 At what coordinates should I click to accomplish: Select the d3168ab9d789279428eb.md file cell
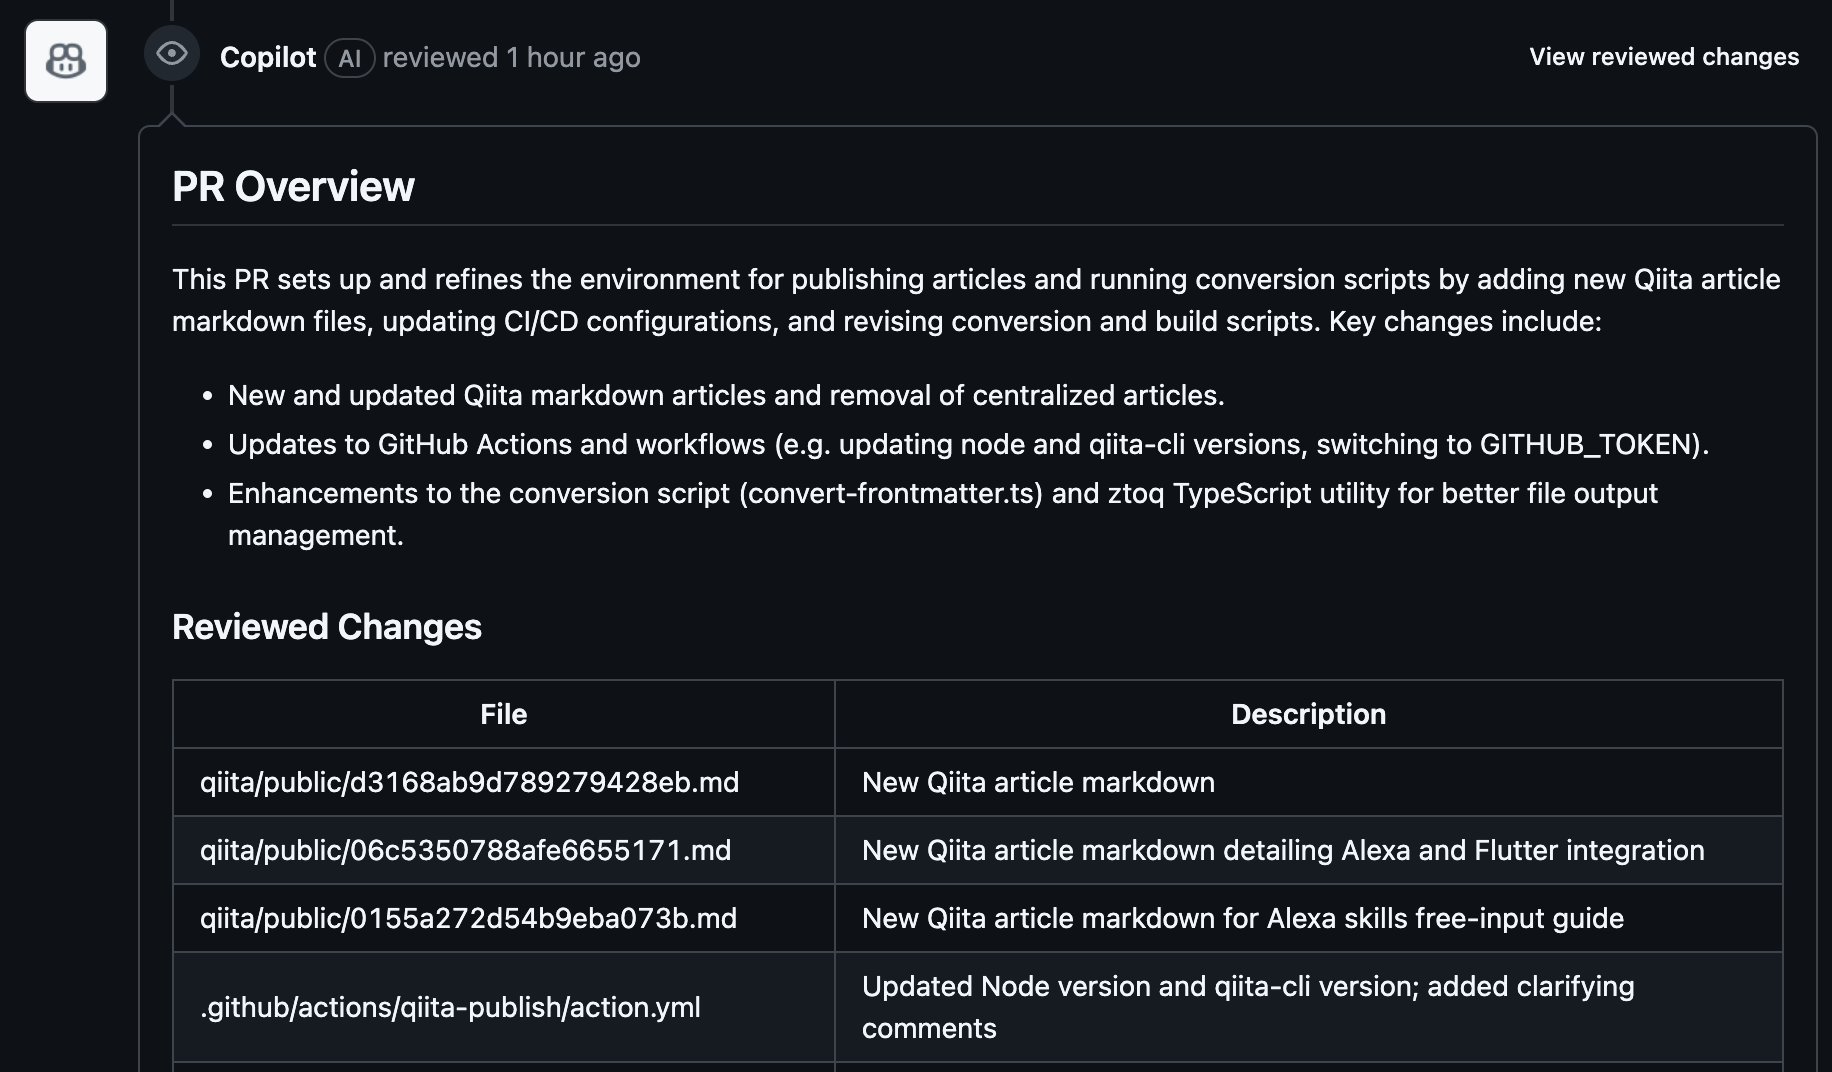pyautogui.click(x=469, y=782)
